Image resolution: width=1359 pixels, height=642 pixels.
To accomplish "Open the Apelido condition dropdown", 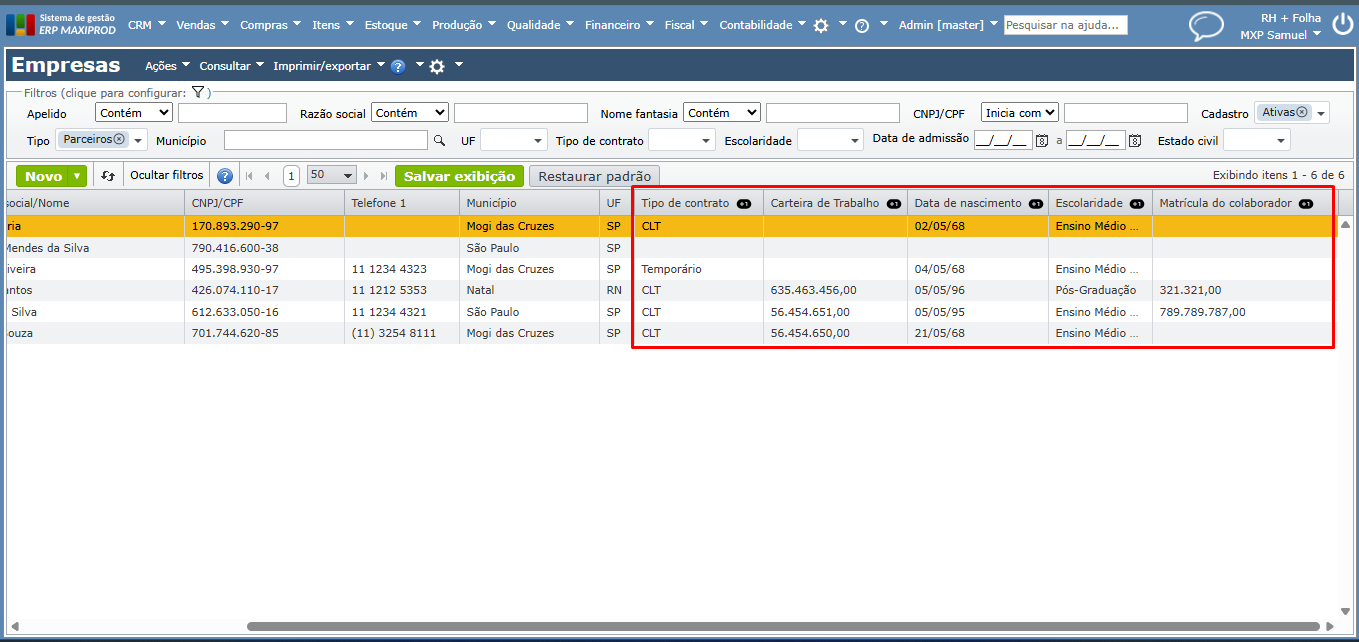I will point(134,113).
